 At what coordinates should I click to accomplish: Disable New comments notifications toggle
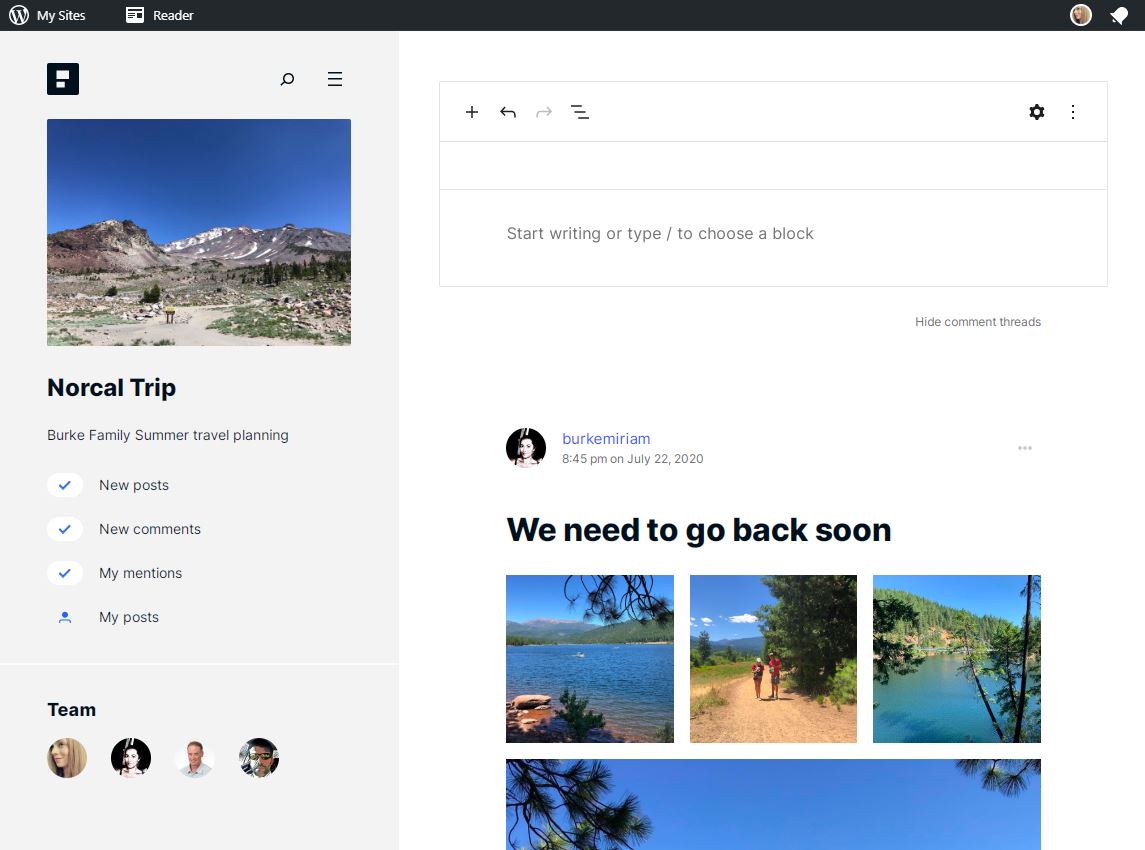coord(65,529)
